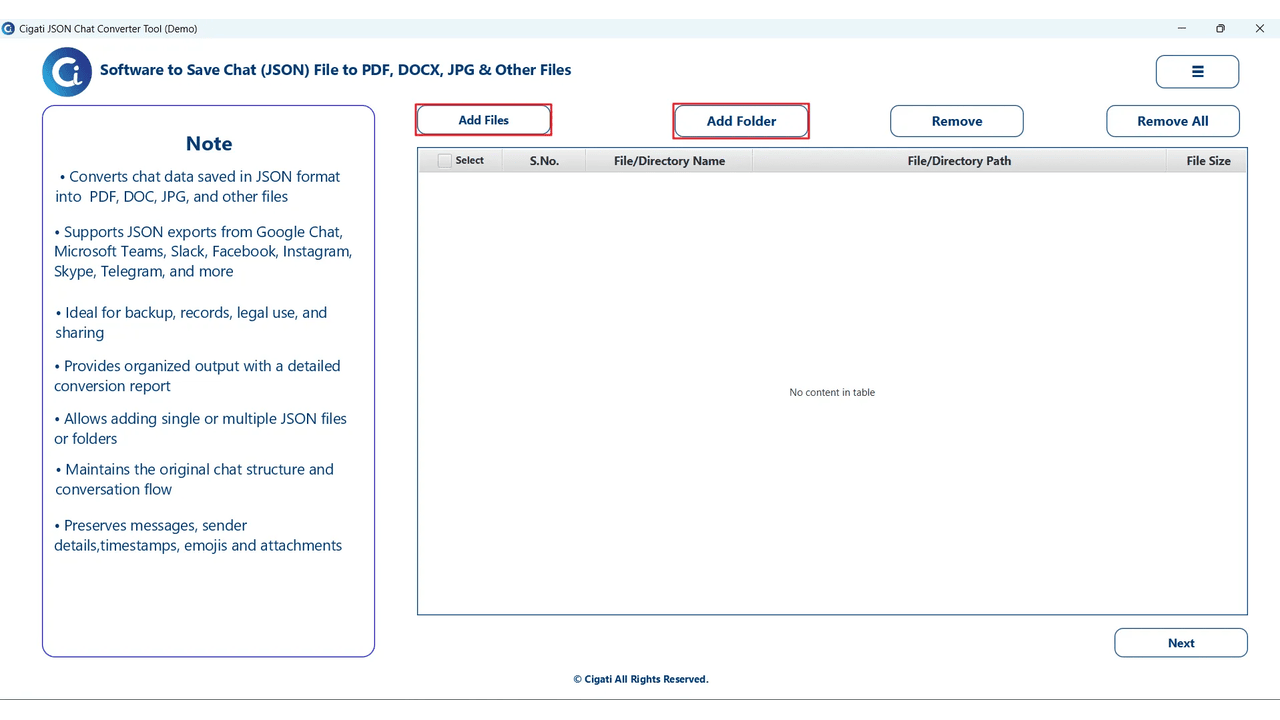1280x720 pixels.
Task: Click the Remove button
Action: [957, 121]
